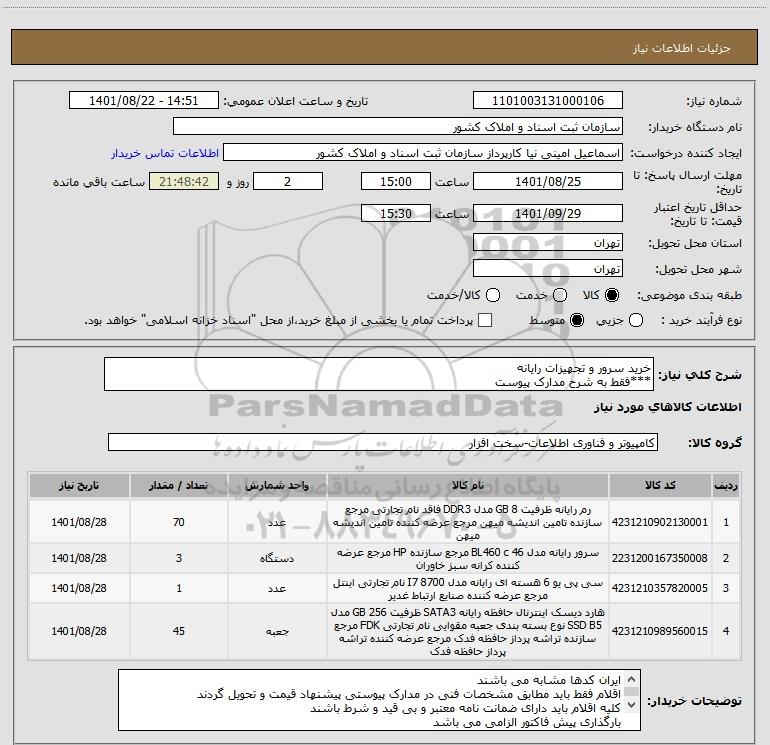Viewport: 770px width, 745px height.
Task: Click quantity 45 in row 4
Action: click(x=179, y=631)
